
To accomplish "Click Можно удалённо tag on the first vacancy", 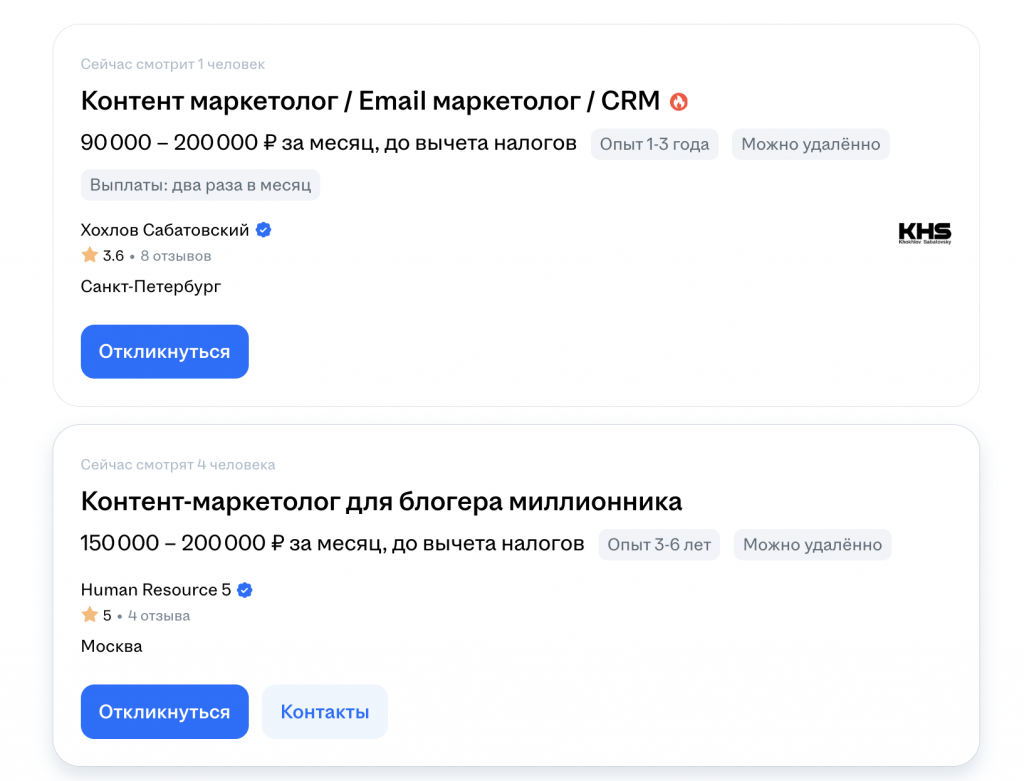I will tap(810, 144).
